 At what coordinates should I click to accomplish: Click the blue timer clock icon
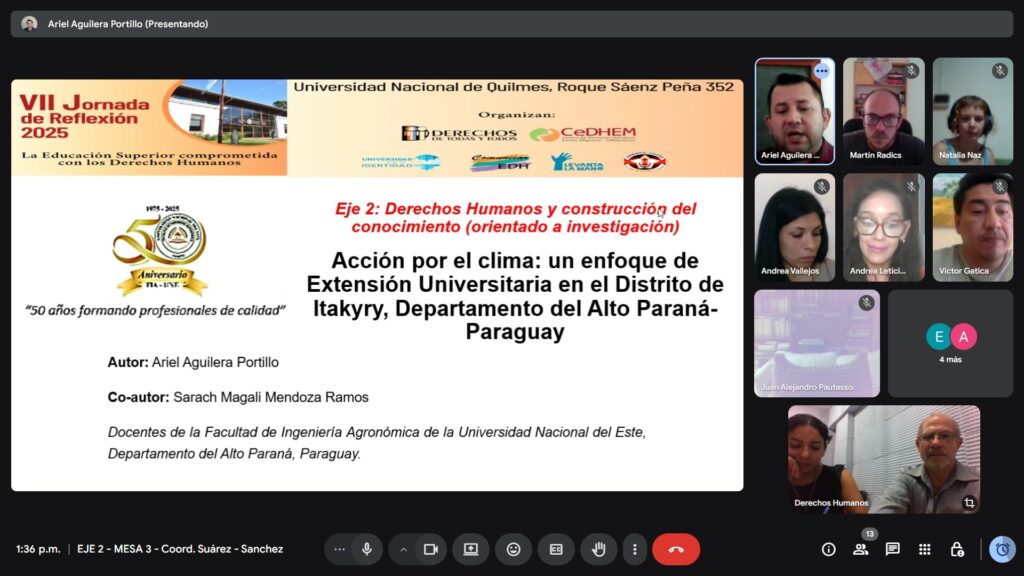pos(1001,549)
